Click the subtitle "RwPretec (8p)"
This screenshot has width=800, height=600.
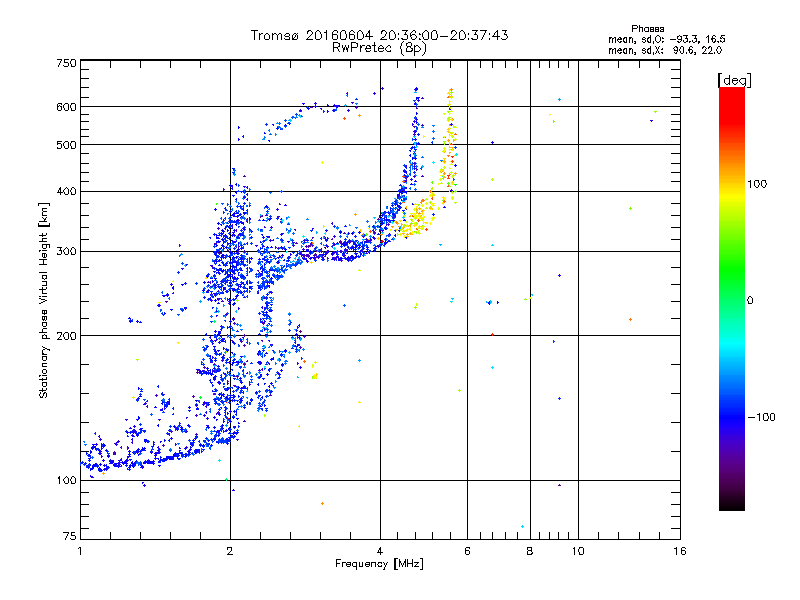tap(379, 48)
